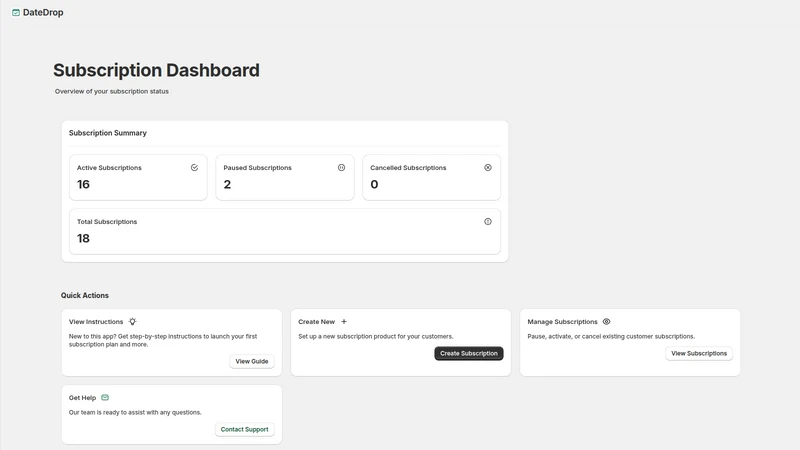
Task: Click the eye icon beside Manage Subscriptions
Action: coord(606,321)
